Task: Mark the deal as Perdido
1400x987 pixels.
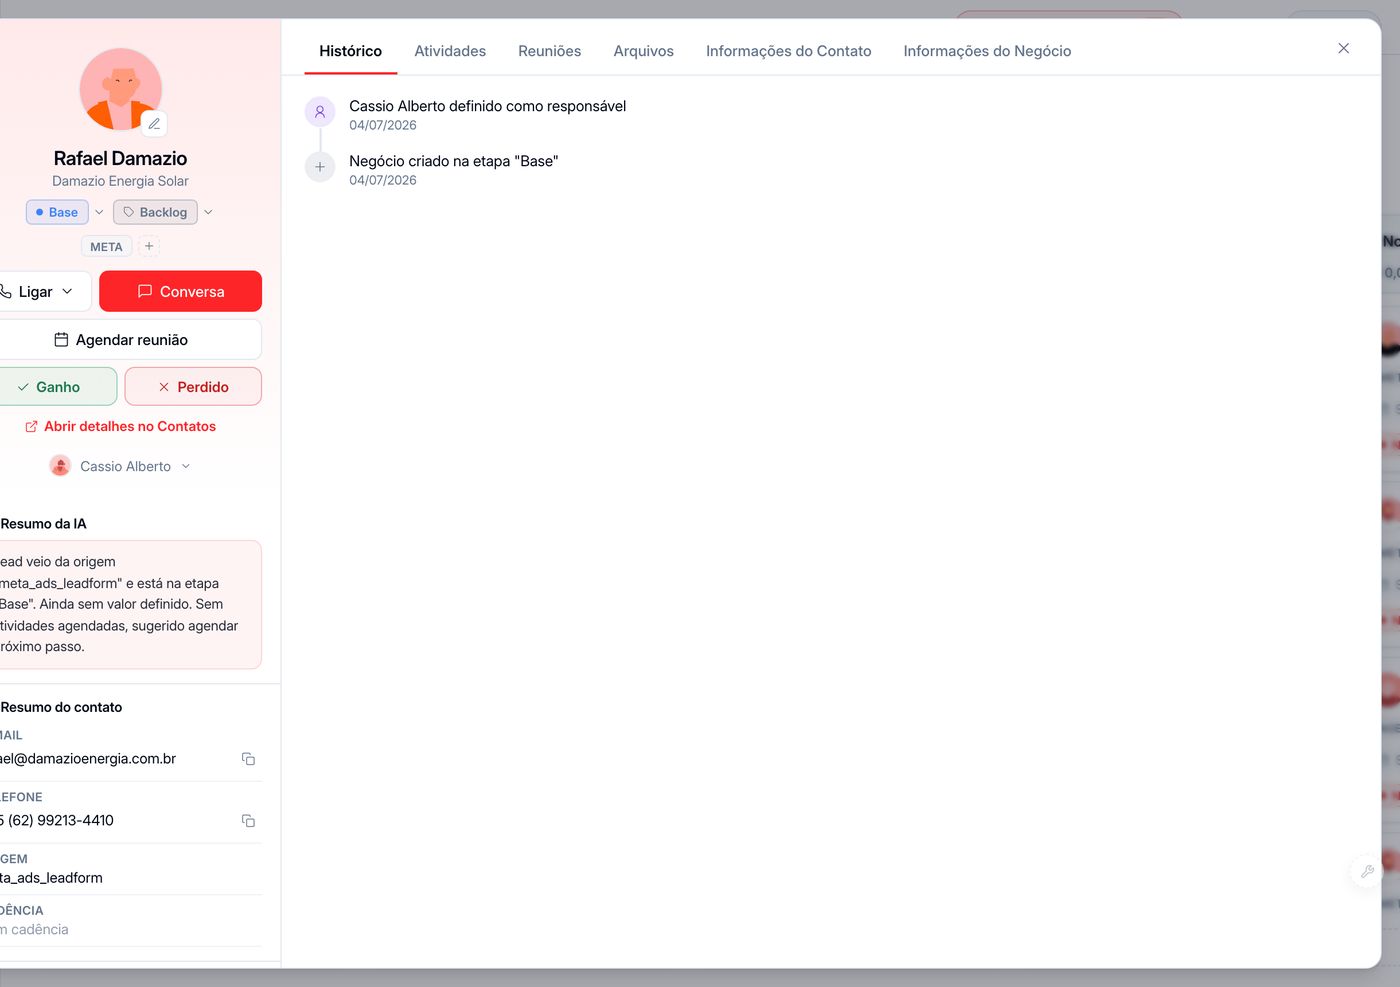Action: [x=193, y=387]
